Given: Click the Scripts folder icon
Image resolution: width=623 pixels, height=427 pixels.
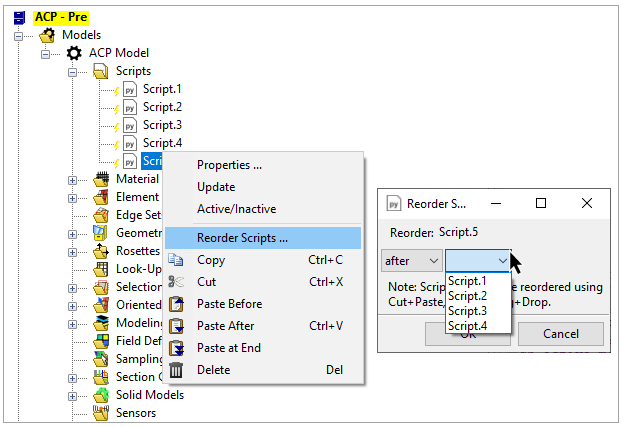Looking at the screenshot, I should (x=101, y=71).
